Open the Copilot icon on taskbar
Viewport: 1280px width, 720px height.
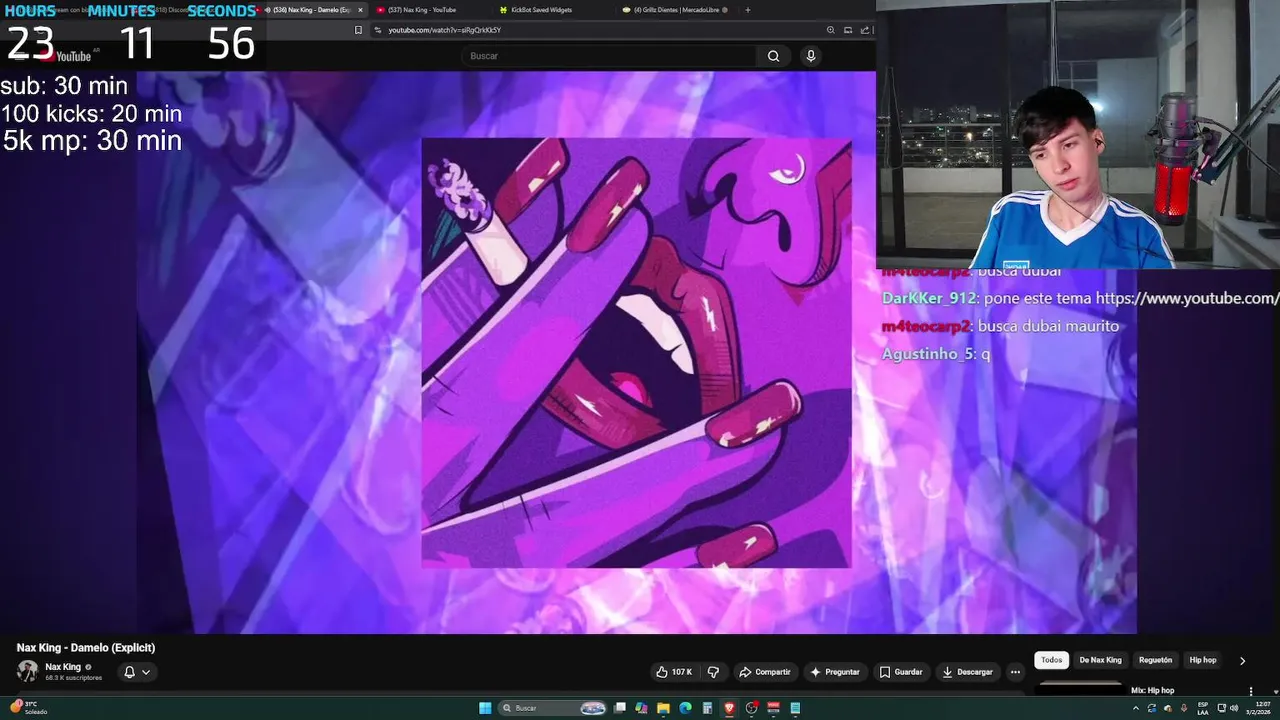tap(641, 708)
